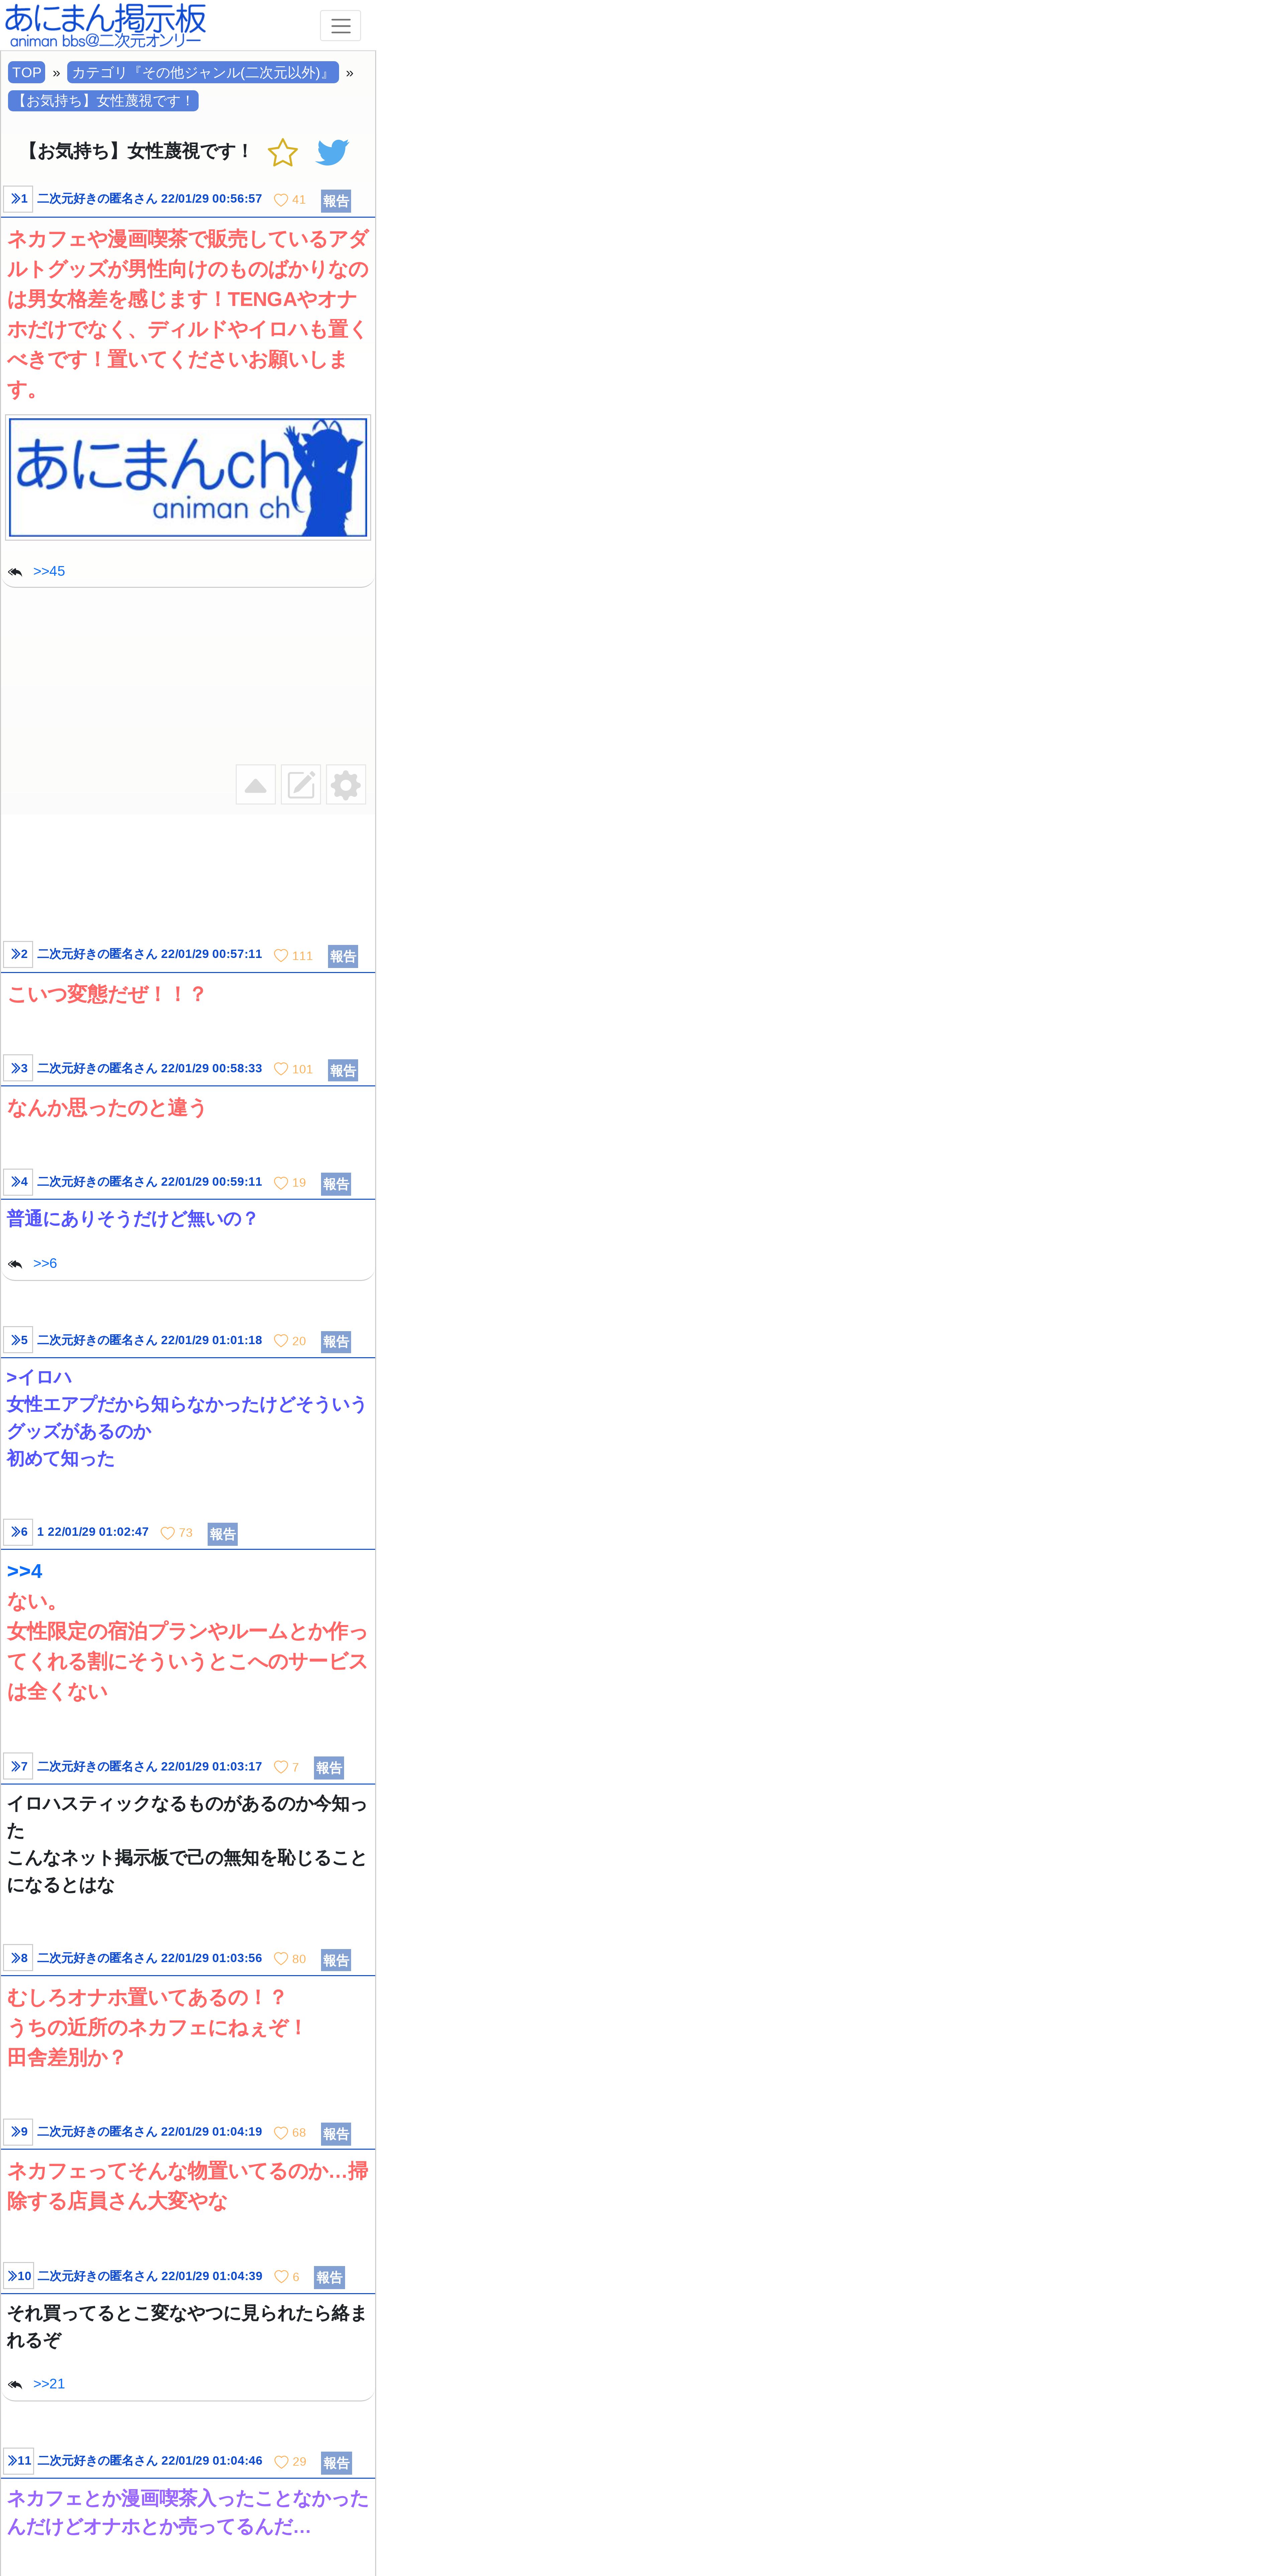Click the >>4 post number button
1288x2576 pixels.
[x=18, y=1182]
